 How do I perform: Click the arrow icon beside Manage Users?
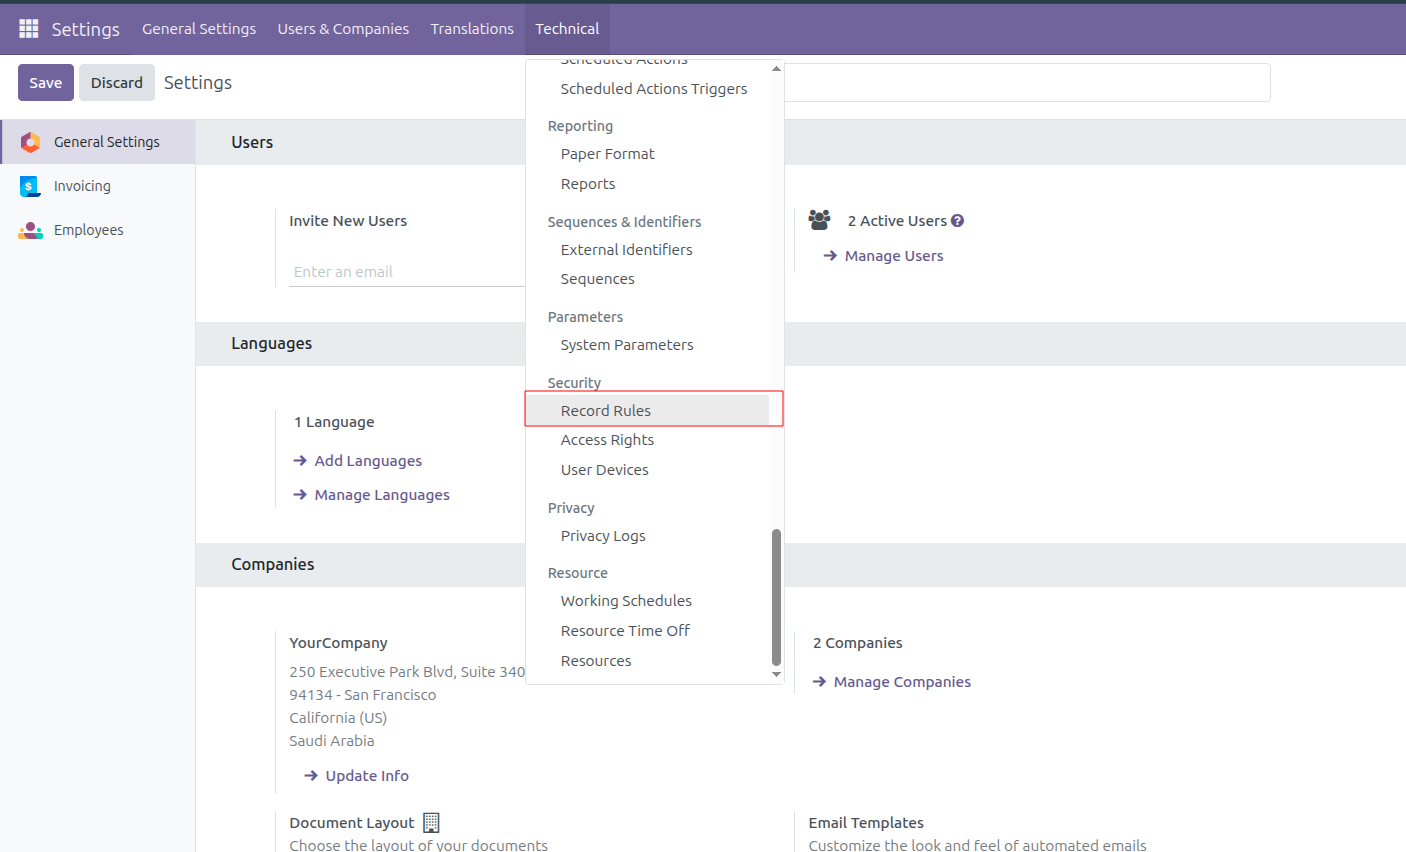[x=830, y=256]
